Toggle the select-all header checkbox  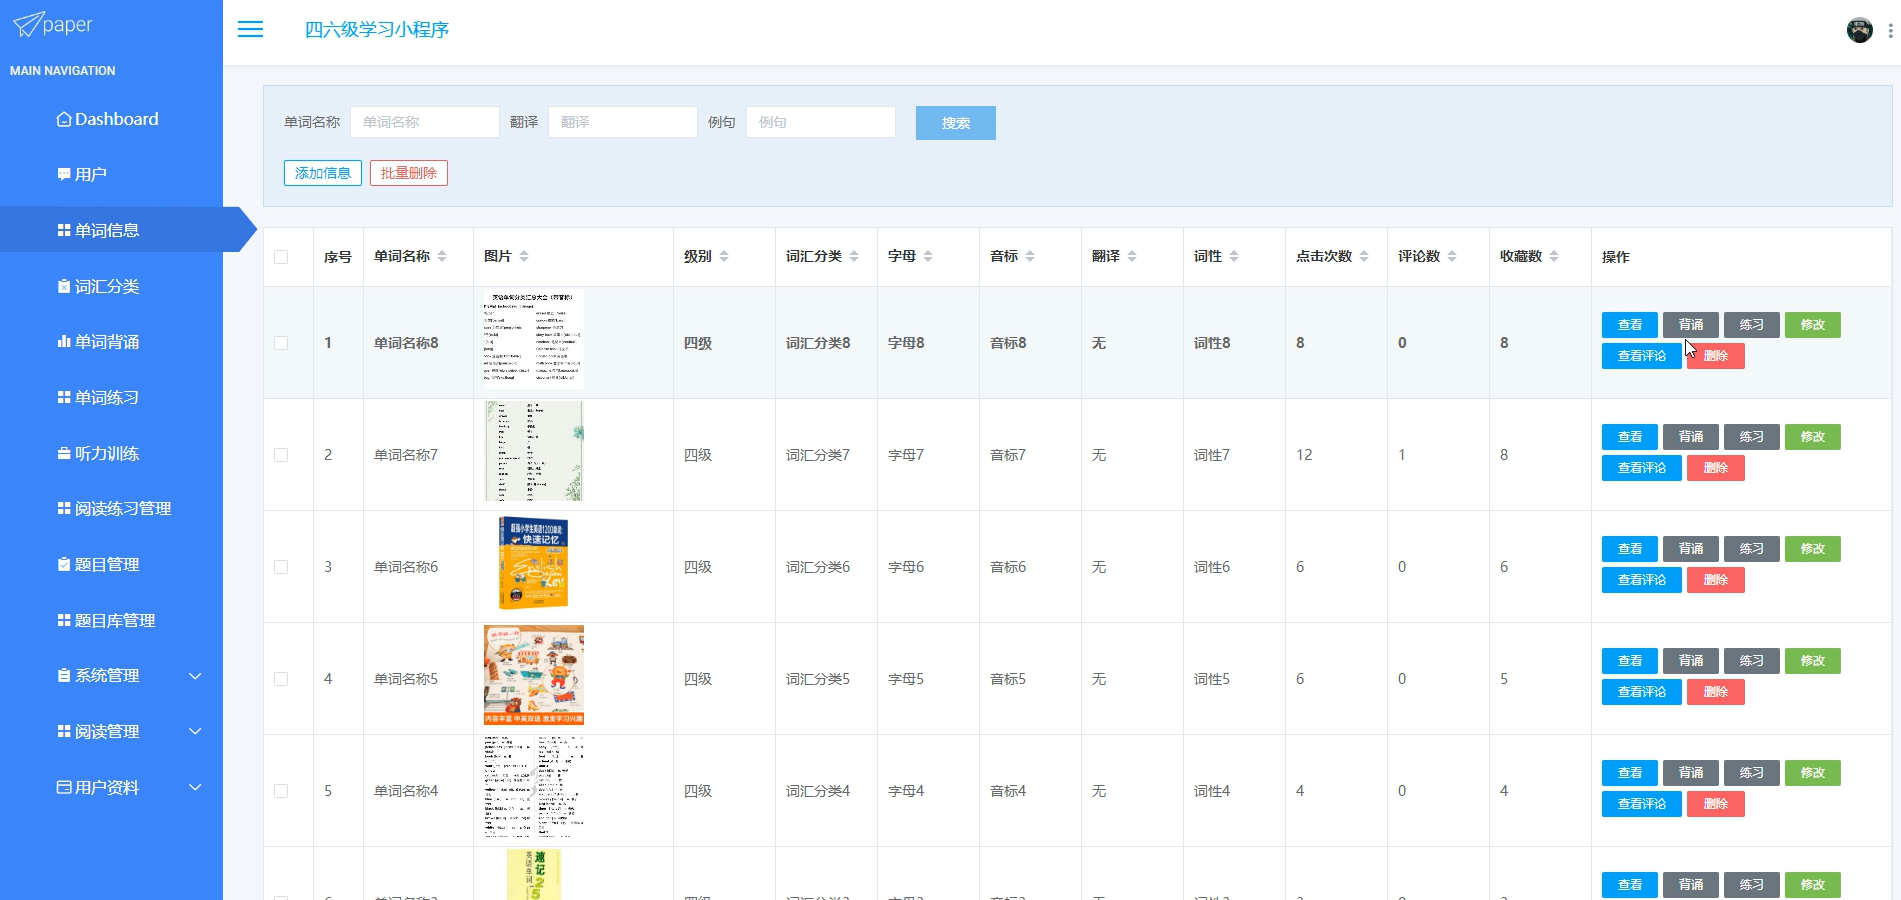click(281, 257)
